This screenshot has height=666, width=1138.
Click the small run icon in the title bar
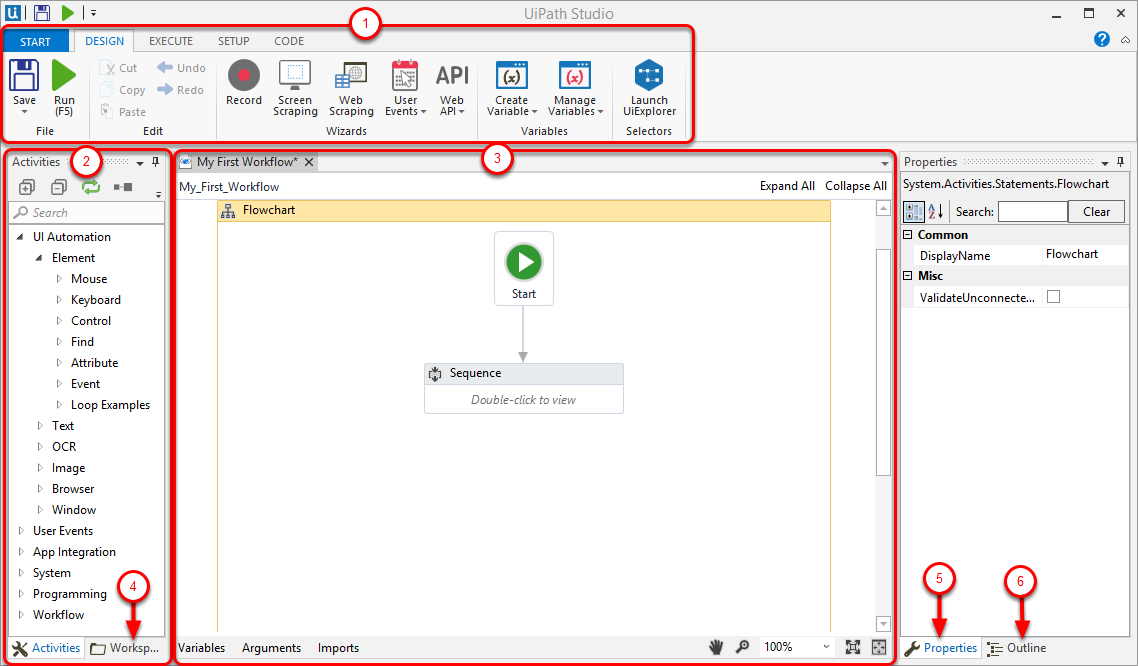click(67, 12)
